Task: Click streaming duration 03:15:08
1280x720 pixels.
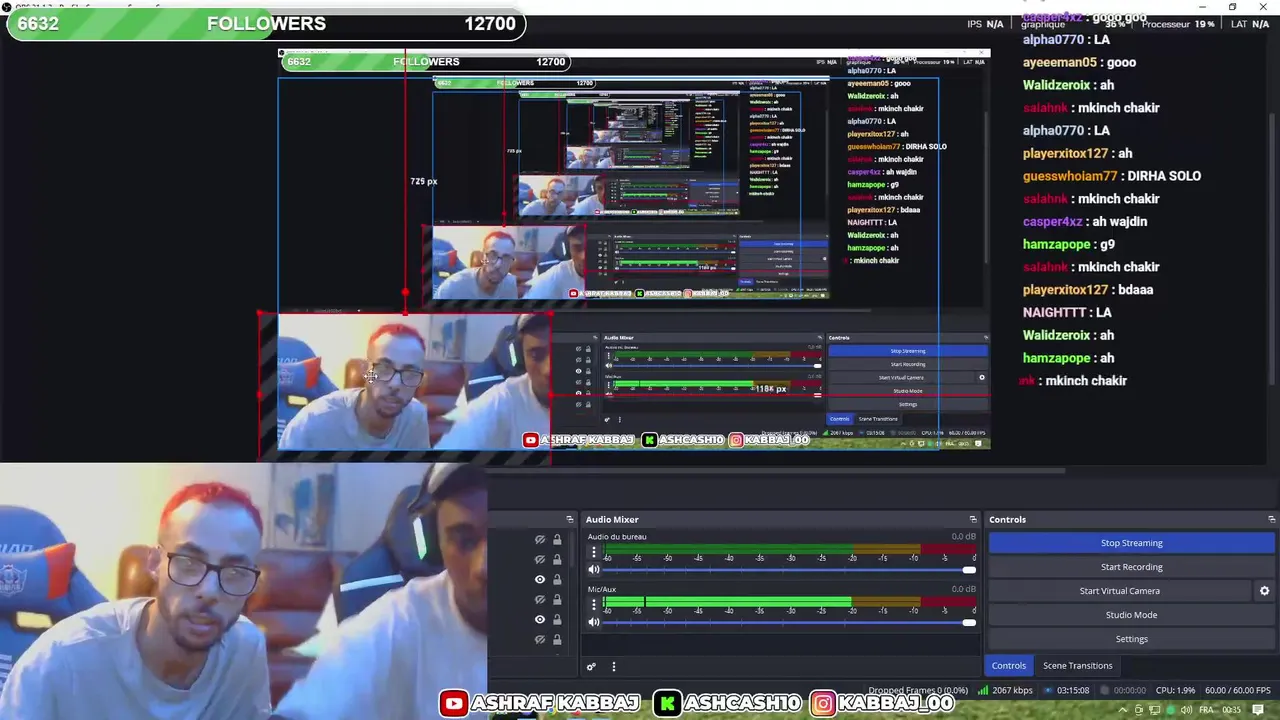Action: (1066, 690)
